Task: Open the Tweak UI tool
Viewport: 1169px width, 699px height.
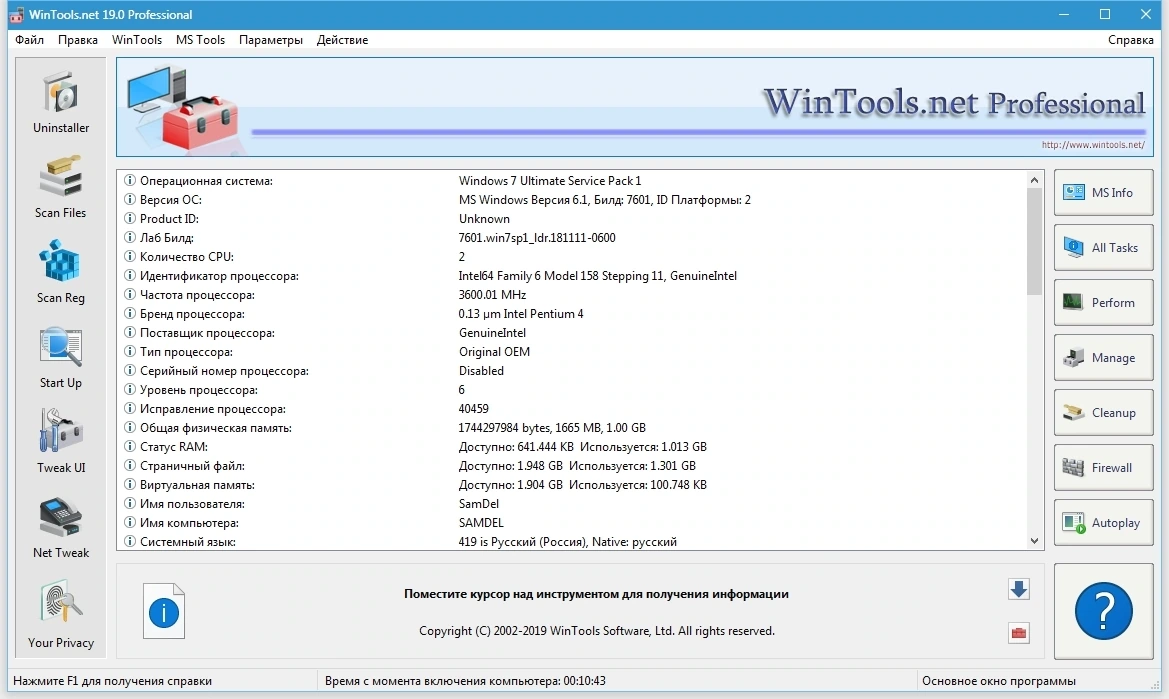Action: click(60, 442)
